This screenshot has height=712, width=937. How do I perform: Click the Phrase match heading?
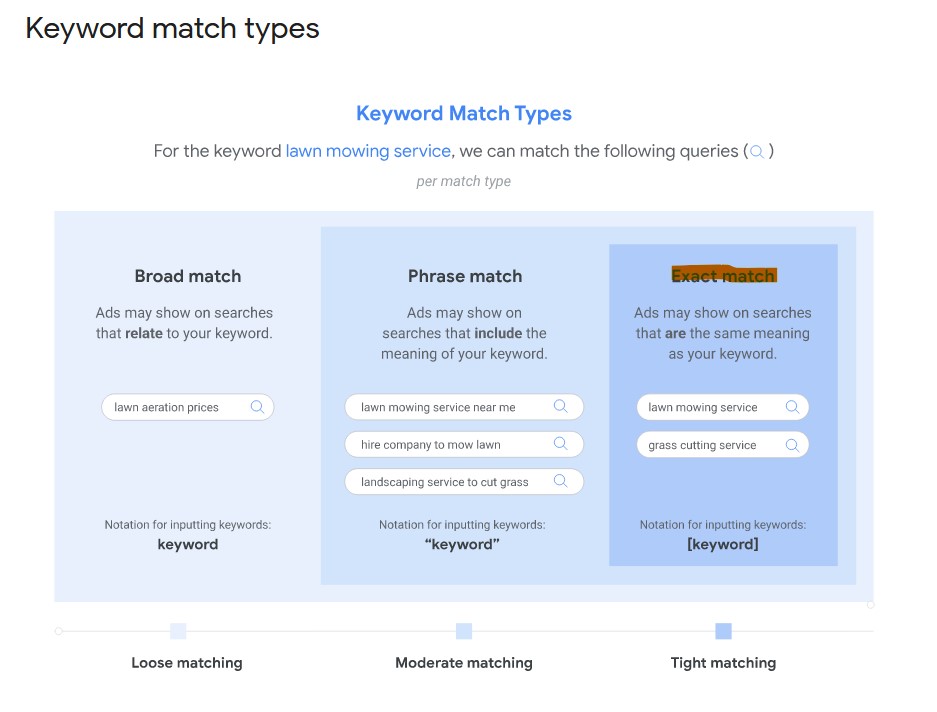465,276
